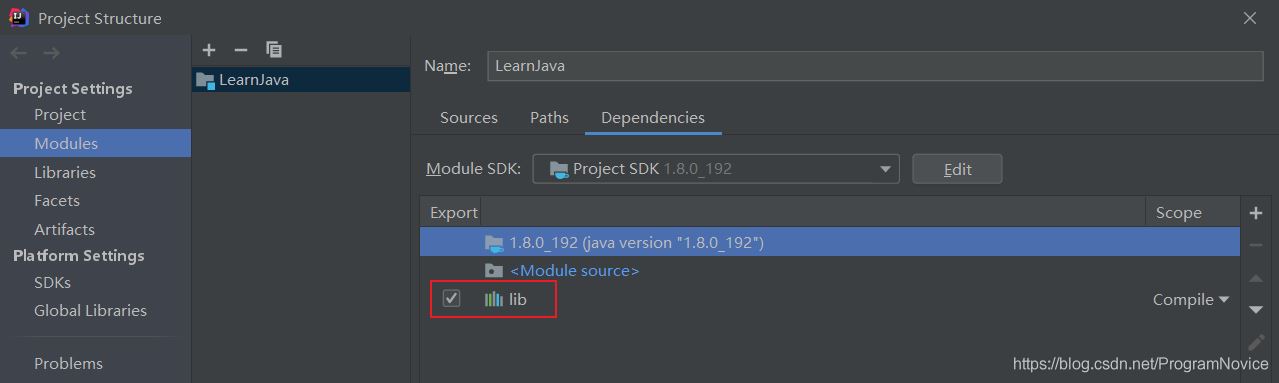Image resolution: width=1279 pixels, height=383 pixels.
Task: Remove module with the minus icon
Action: [x=240, y=49]
